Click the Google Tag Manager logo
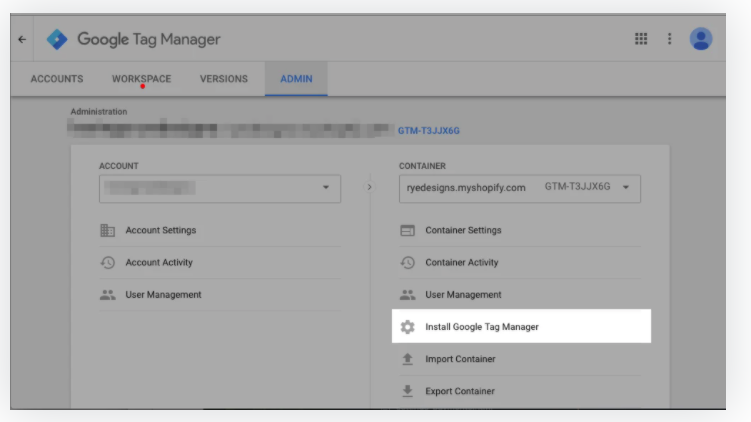Screen dimensions: 751x422 click(57, 39)
